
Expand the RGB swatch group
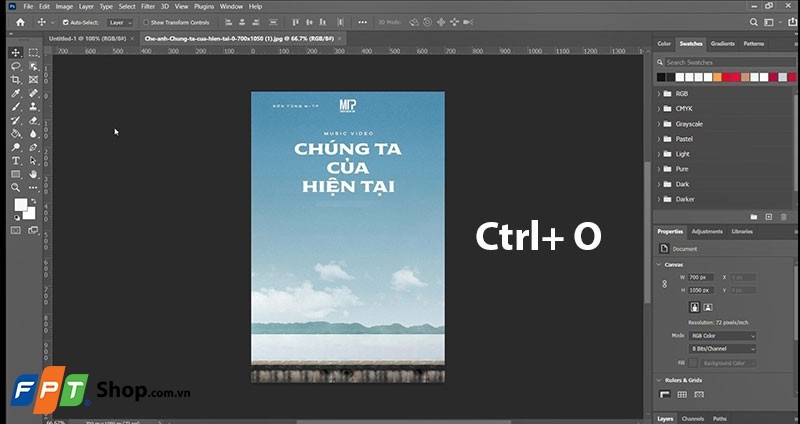pos(659,94)
